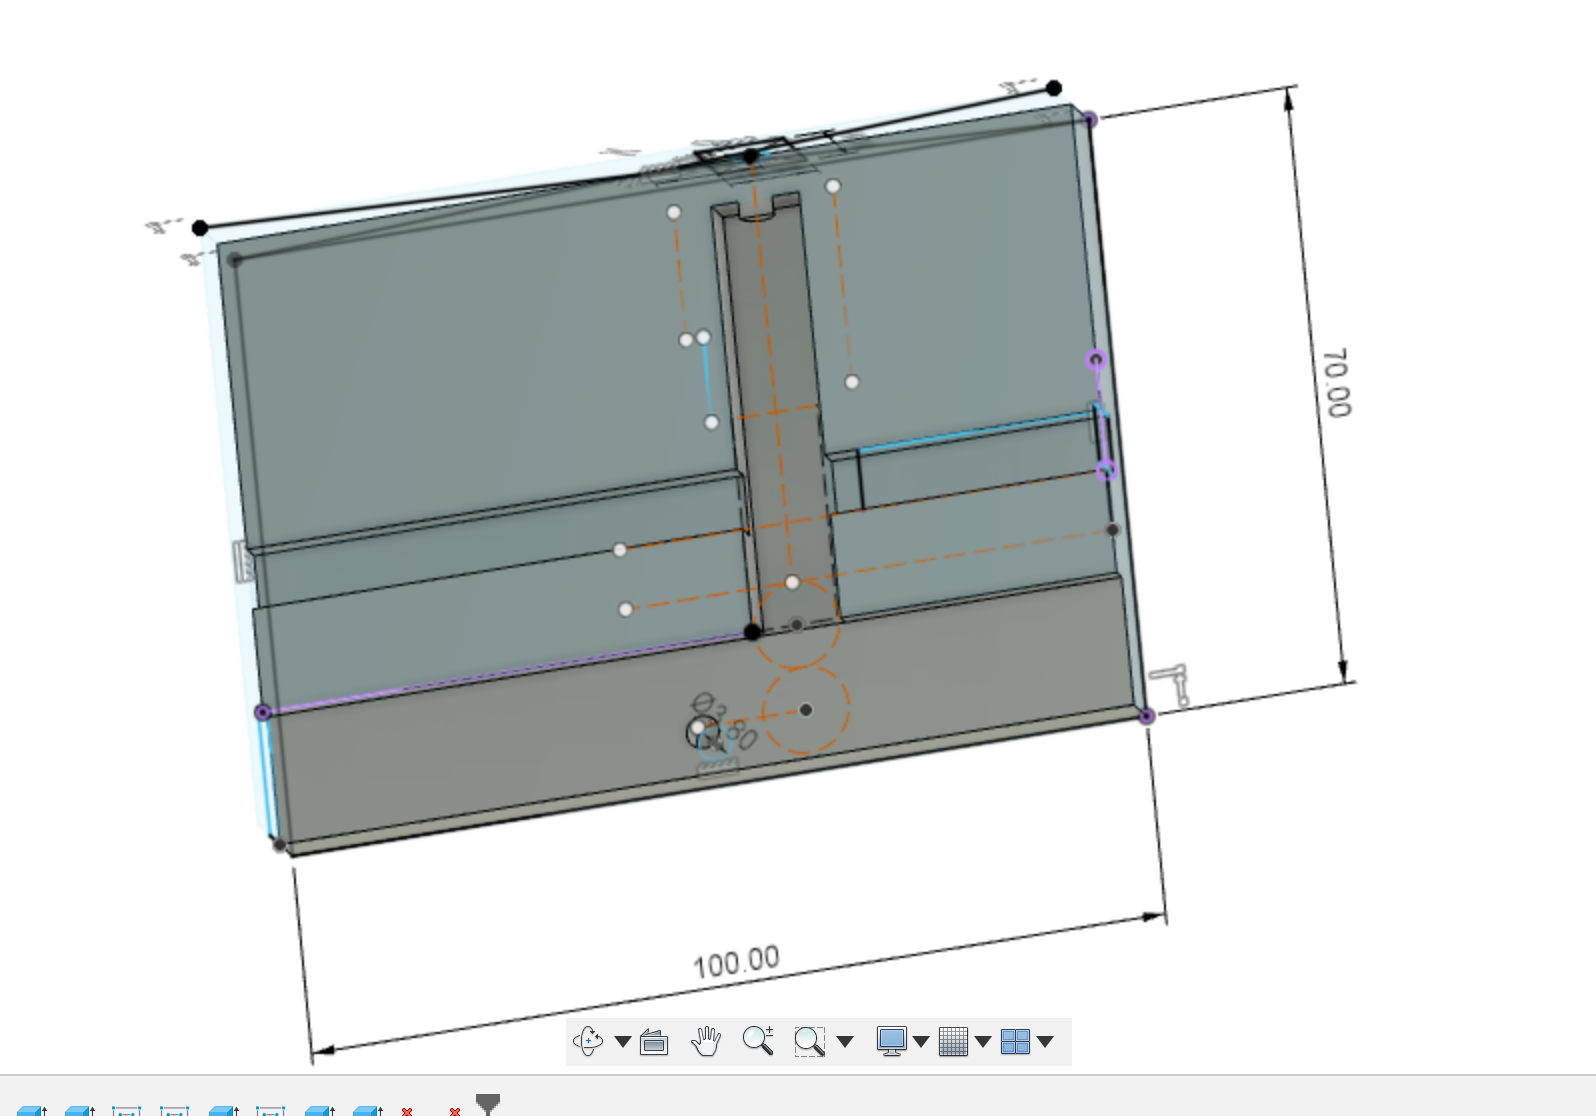1596x1116 pixels.
Task: Expand Grid and Snaps dropdown arrow
Action: click(983, 1042)
